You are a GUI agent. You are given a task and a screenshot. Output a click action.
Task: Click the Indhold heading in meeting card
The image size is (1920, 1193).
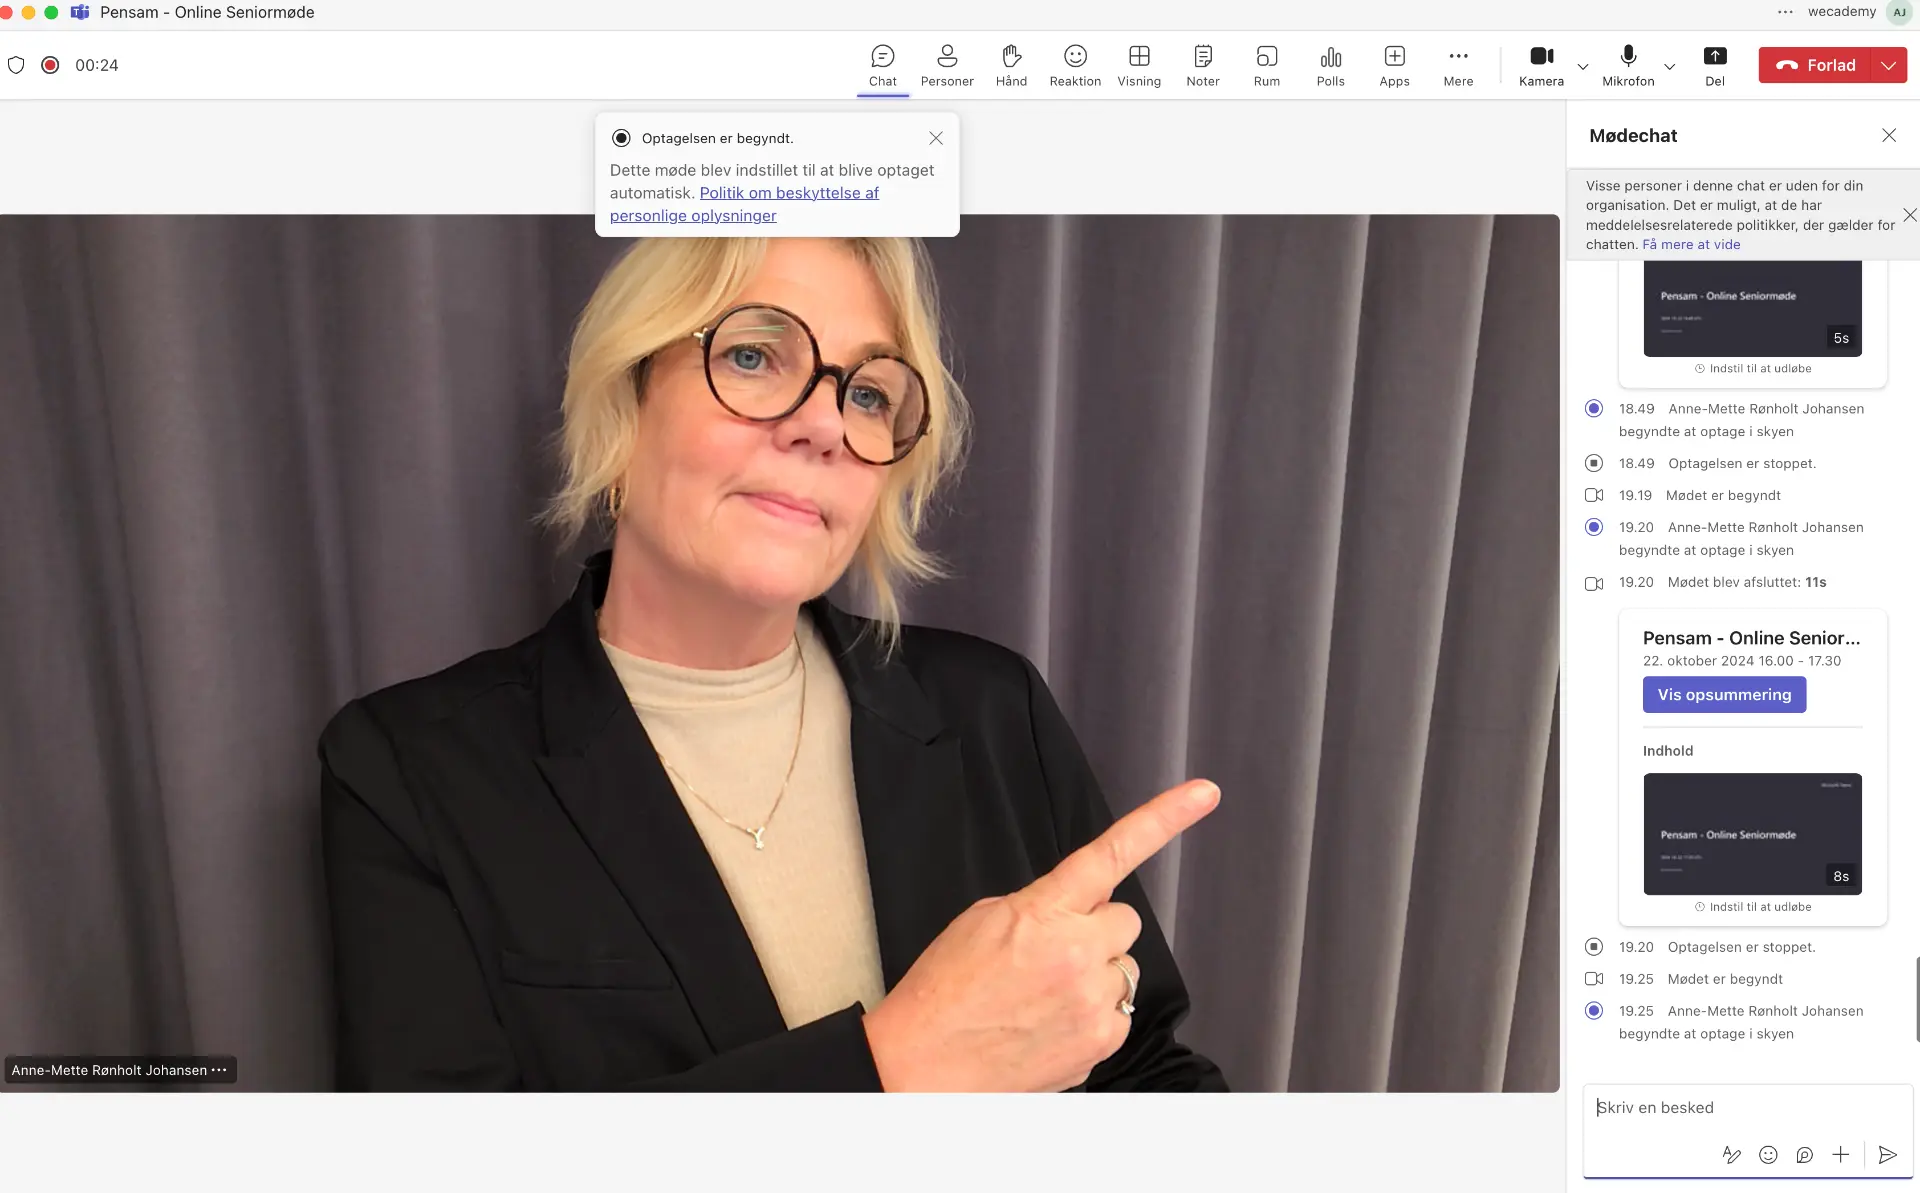point(1668,751)
